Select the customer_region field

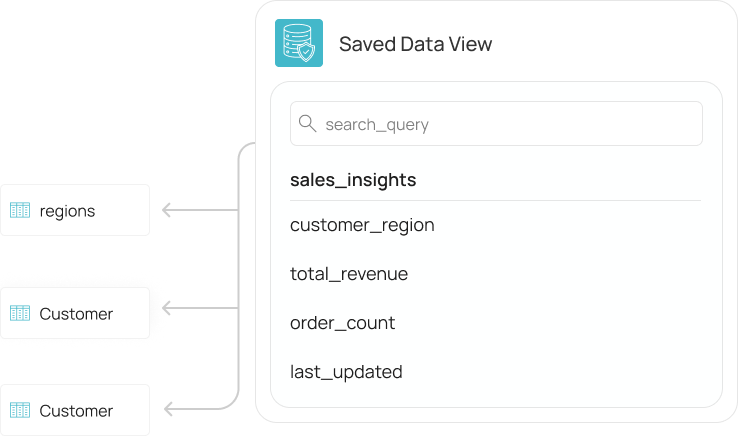362,225
